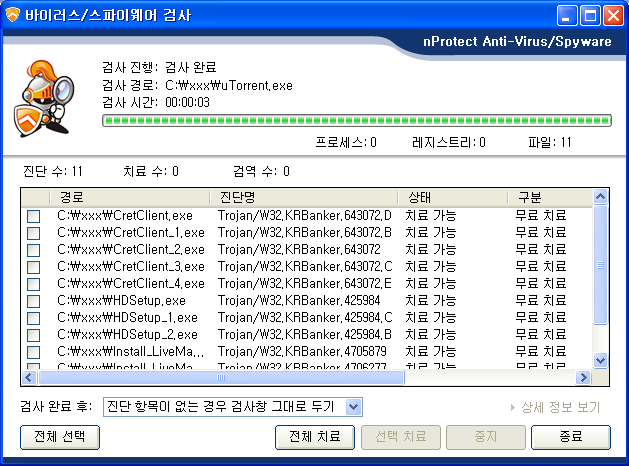This screenshot has height=466, width=629.
Task: Check the HDSetup.exe row checkbox
Action: click(x=34, y=301)
